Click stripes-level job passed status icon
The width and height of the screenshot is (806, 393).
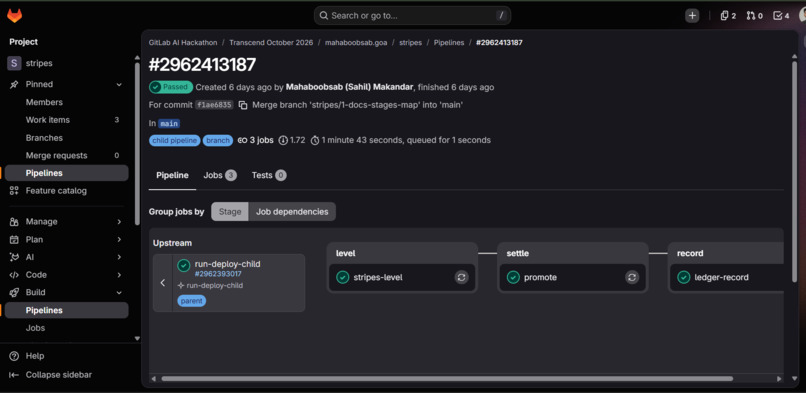(x=343, y=277)
